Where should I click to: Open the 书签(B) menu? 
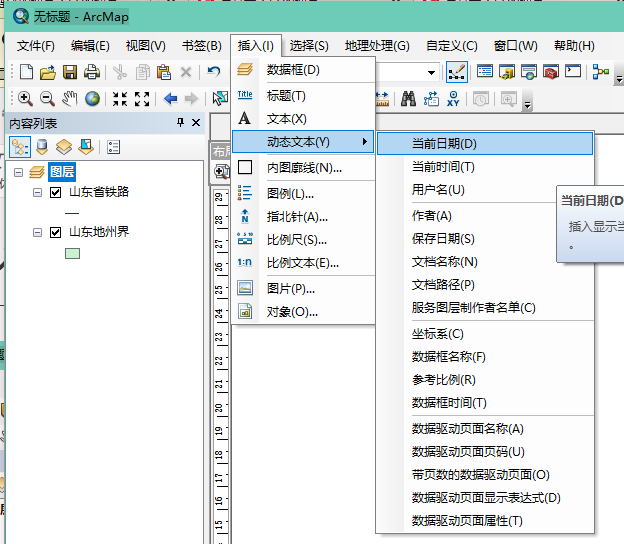[201, 46]
